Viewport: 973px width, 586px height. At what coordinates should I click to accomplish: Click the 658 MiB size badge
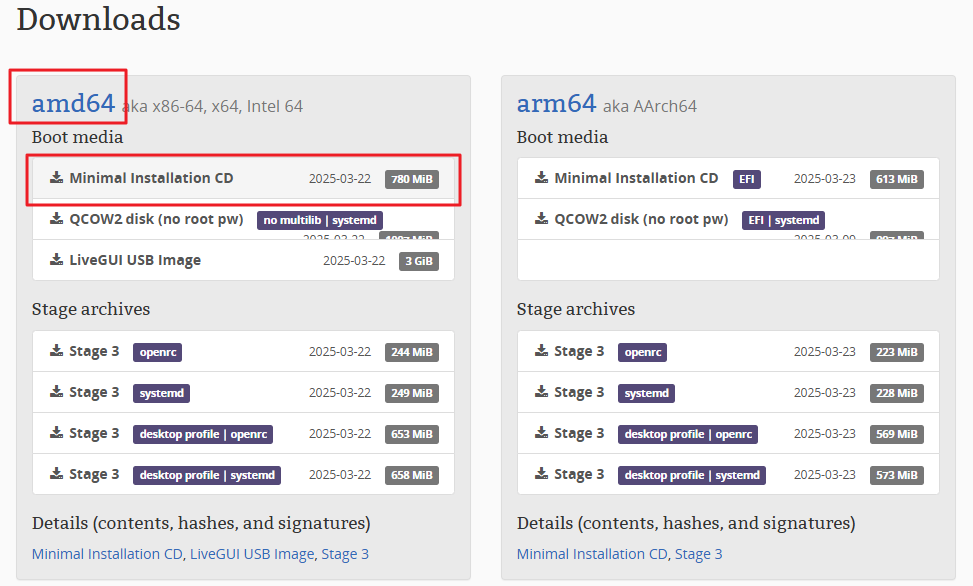click(x=412, y=475)
